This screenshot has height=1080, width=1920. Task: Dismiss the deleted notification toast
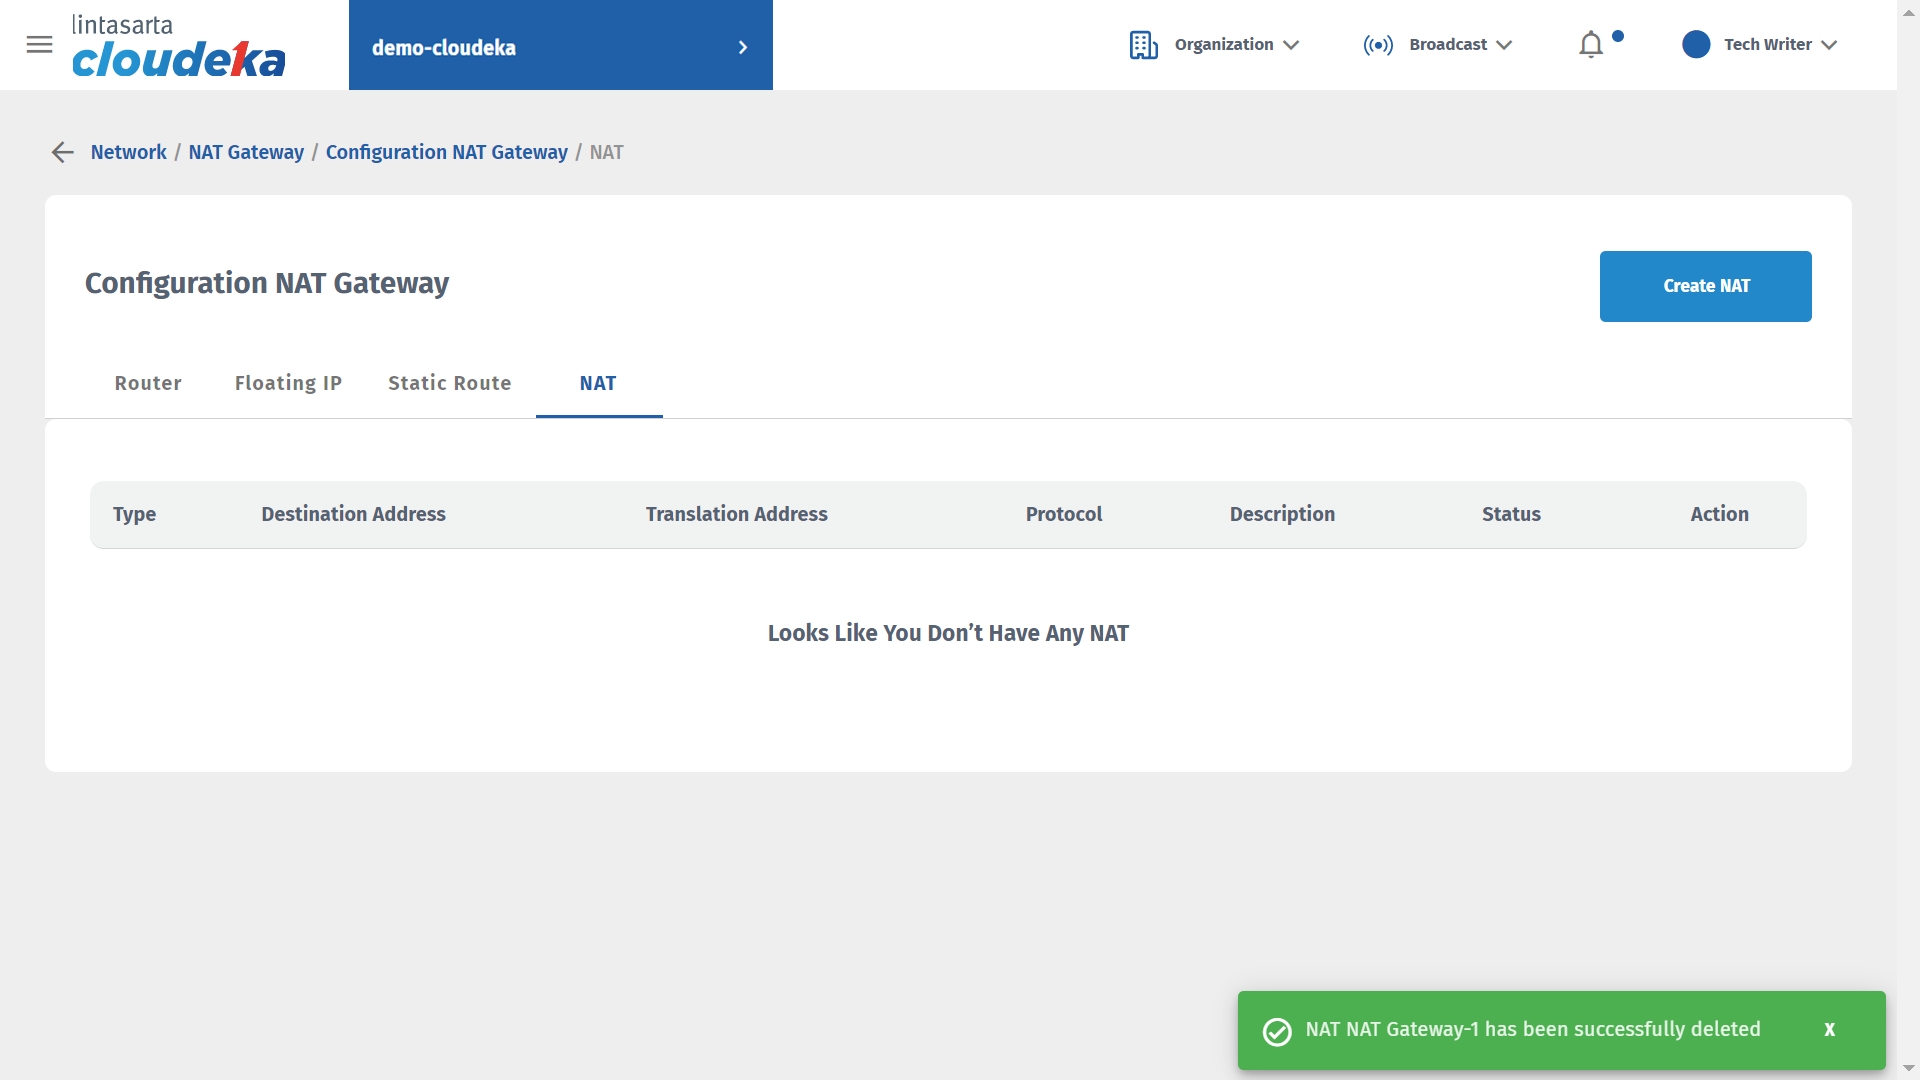[1829, 1030]
